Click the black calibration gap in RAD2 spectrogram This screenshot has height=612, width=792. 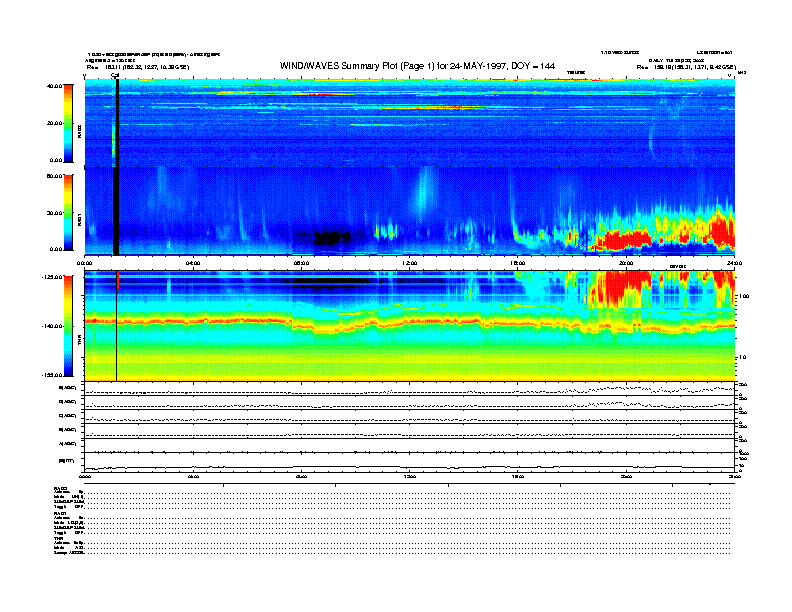117,123
